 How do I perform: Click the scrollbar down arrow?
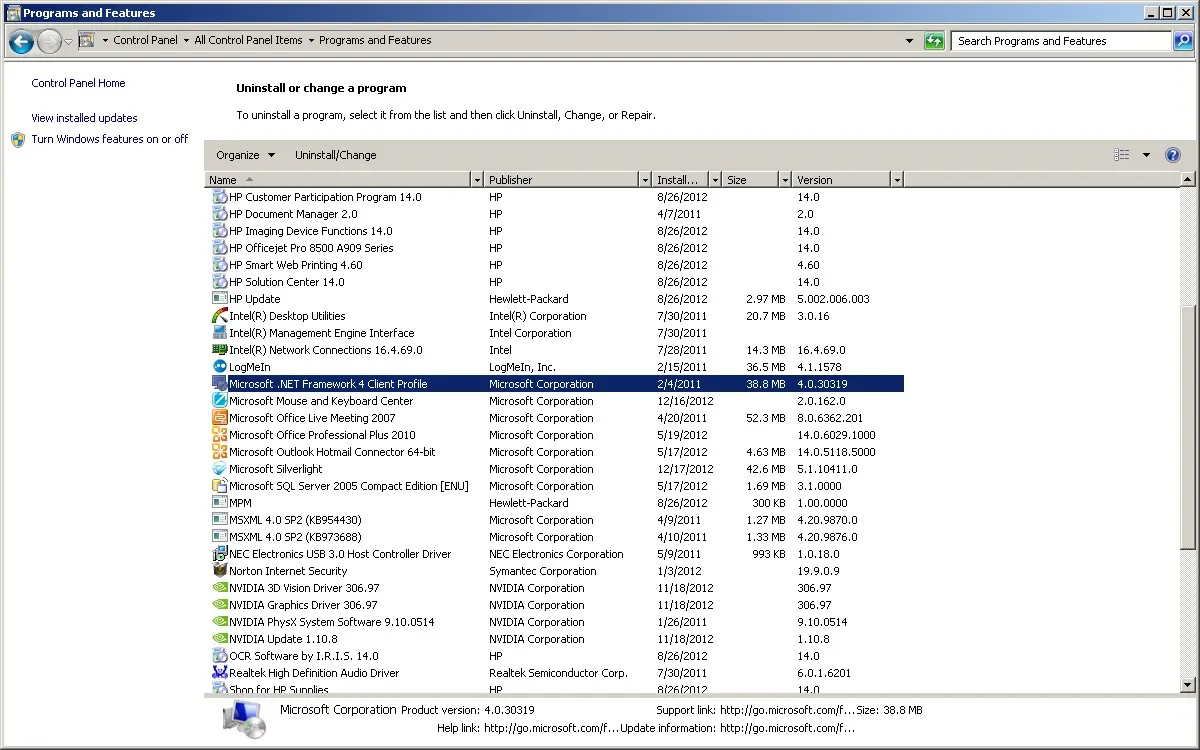(x=1188, y=685)
